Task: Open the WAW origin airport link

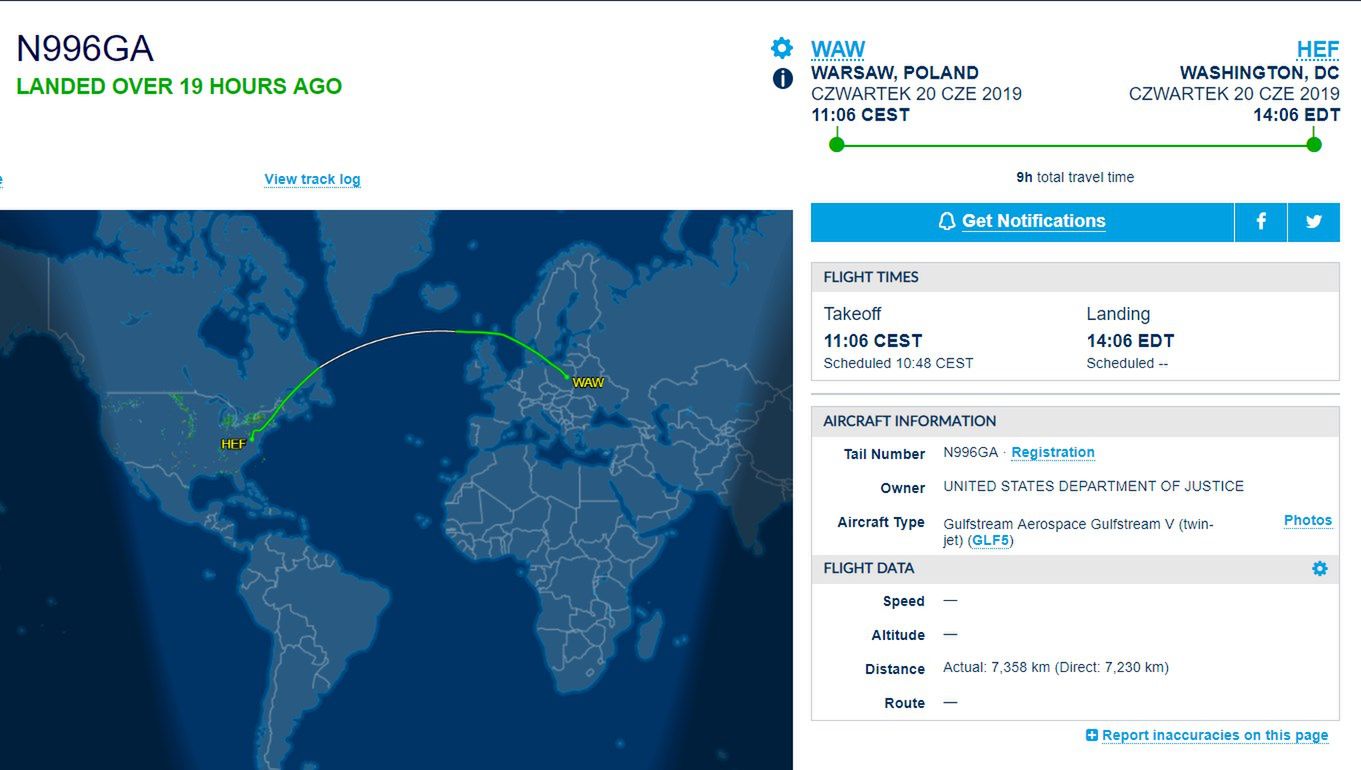Action: [x=838, y=49]
